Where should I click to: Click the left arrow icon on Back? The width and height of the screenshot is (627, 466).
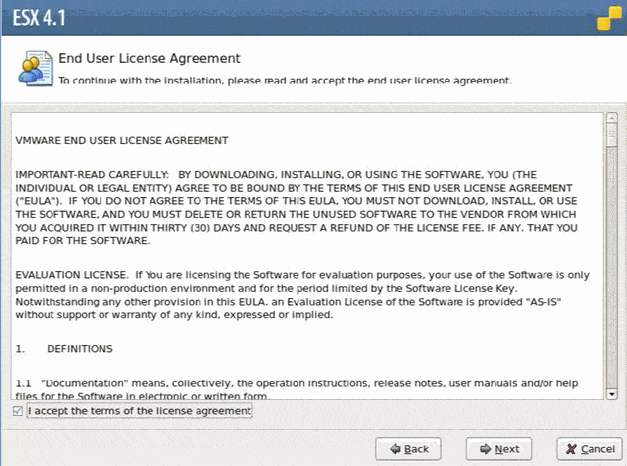[x=396, y=448]
